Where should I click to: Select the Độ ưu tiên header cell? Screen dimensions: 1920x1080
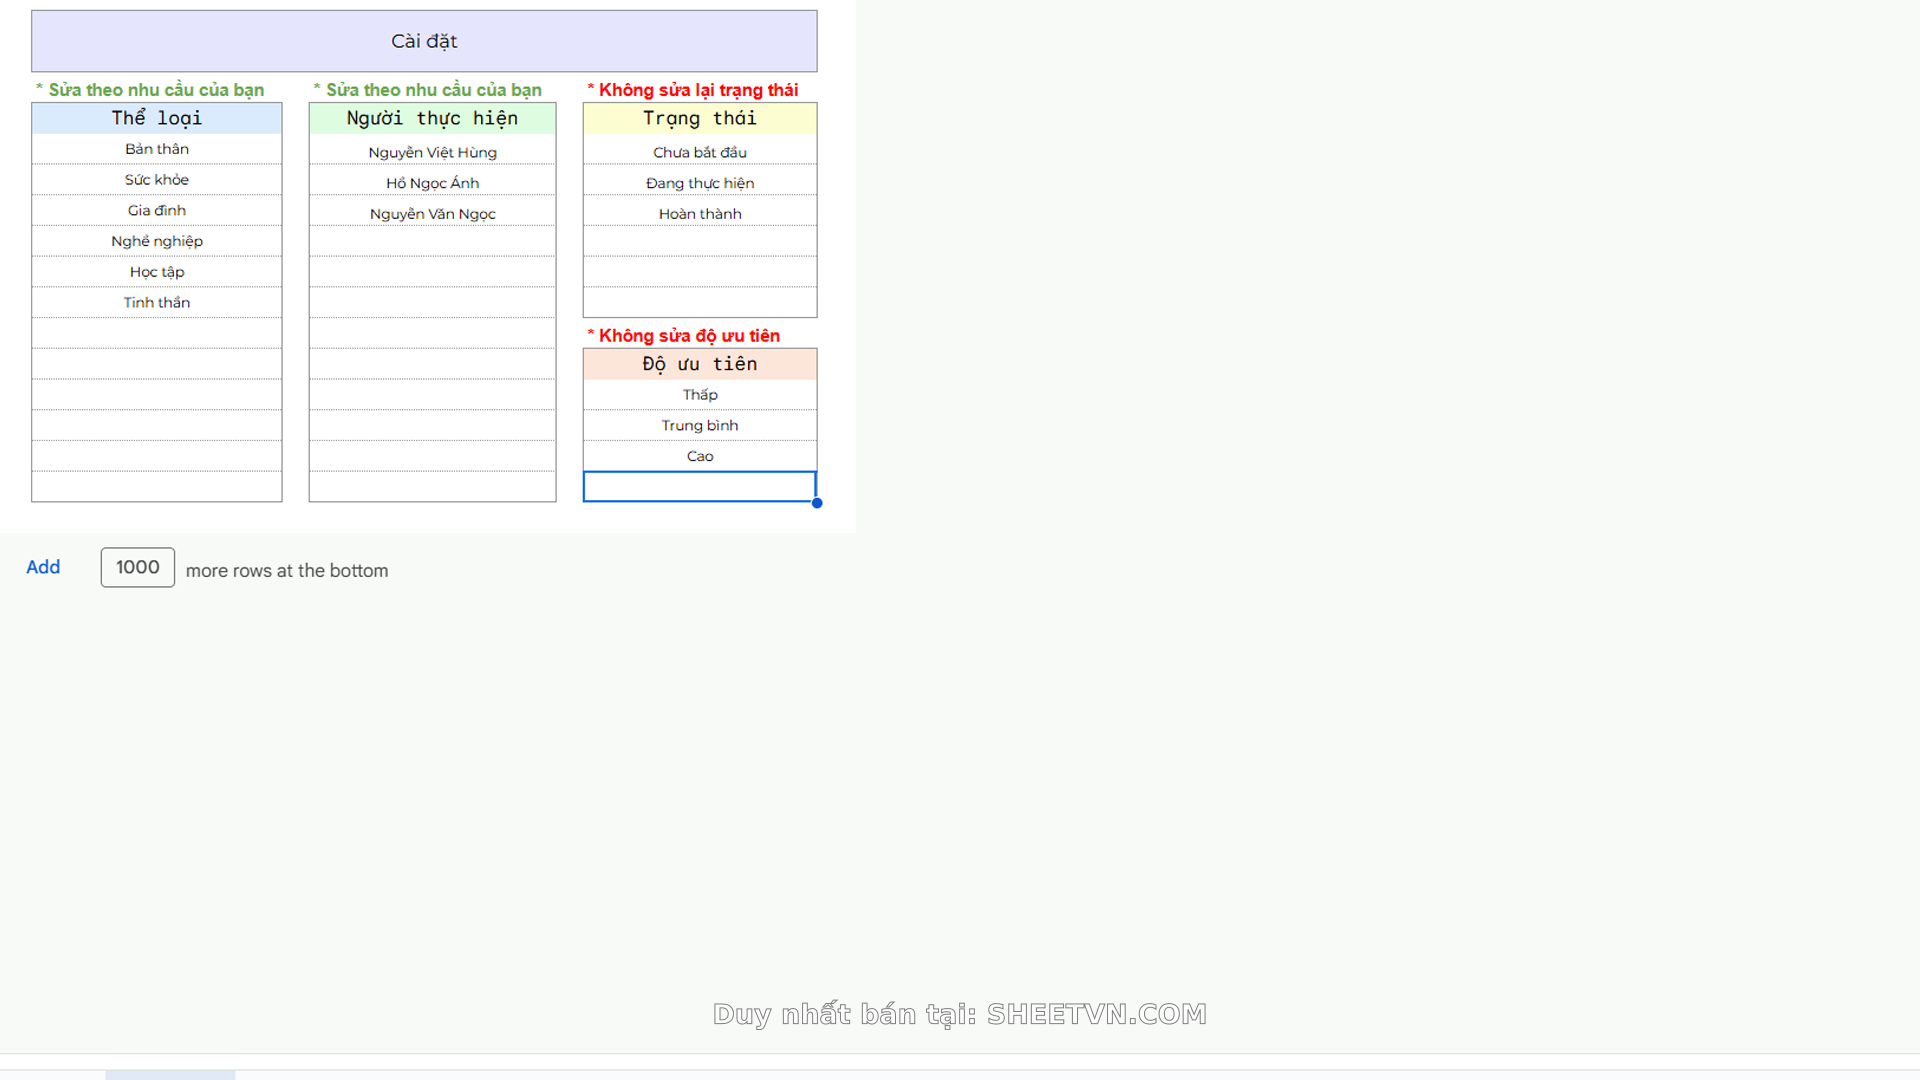click(700, 364)
